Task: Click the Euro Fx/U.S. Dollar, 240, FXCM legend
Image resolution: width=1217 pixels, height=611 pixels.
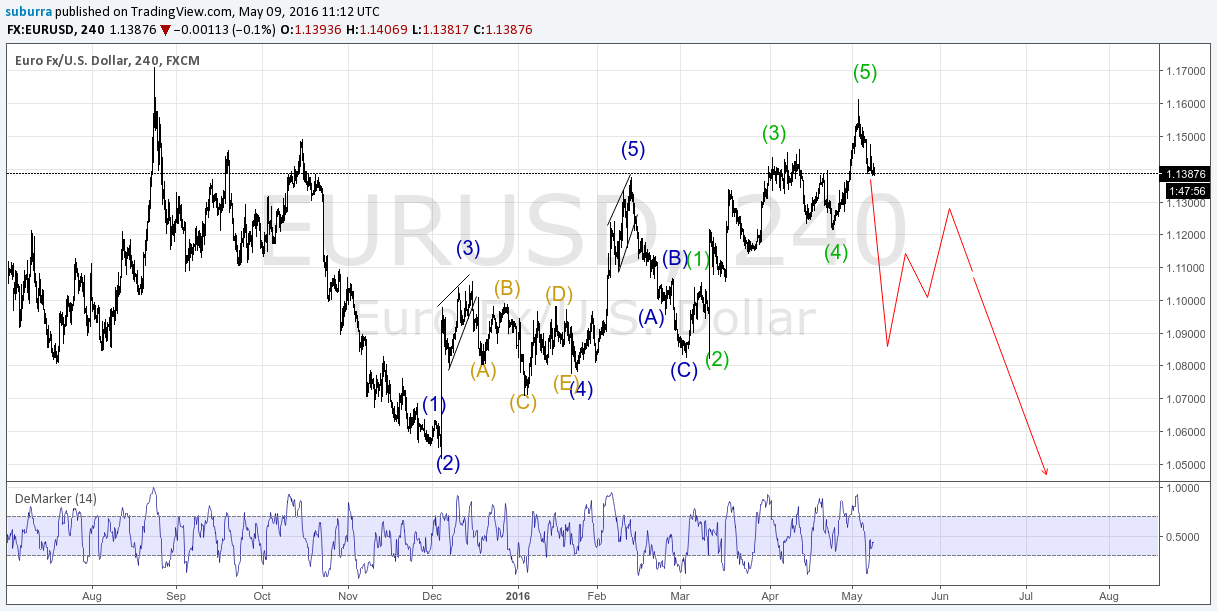Action: point(107,61)
